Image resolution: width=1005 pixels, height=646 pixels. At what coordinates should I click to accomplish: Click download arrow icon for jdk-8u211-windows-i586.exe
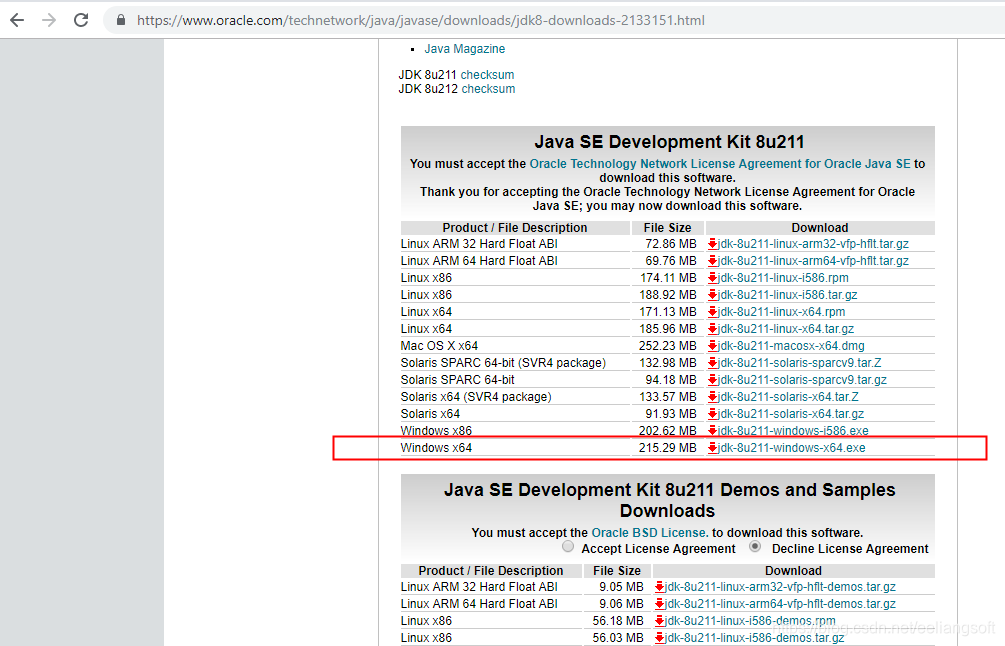coord(712,431)
